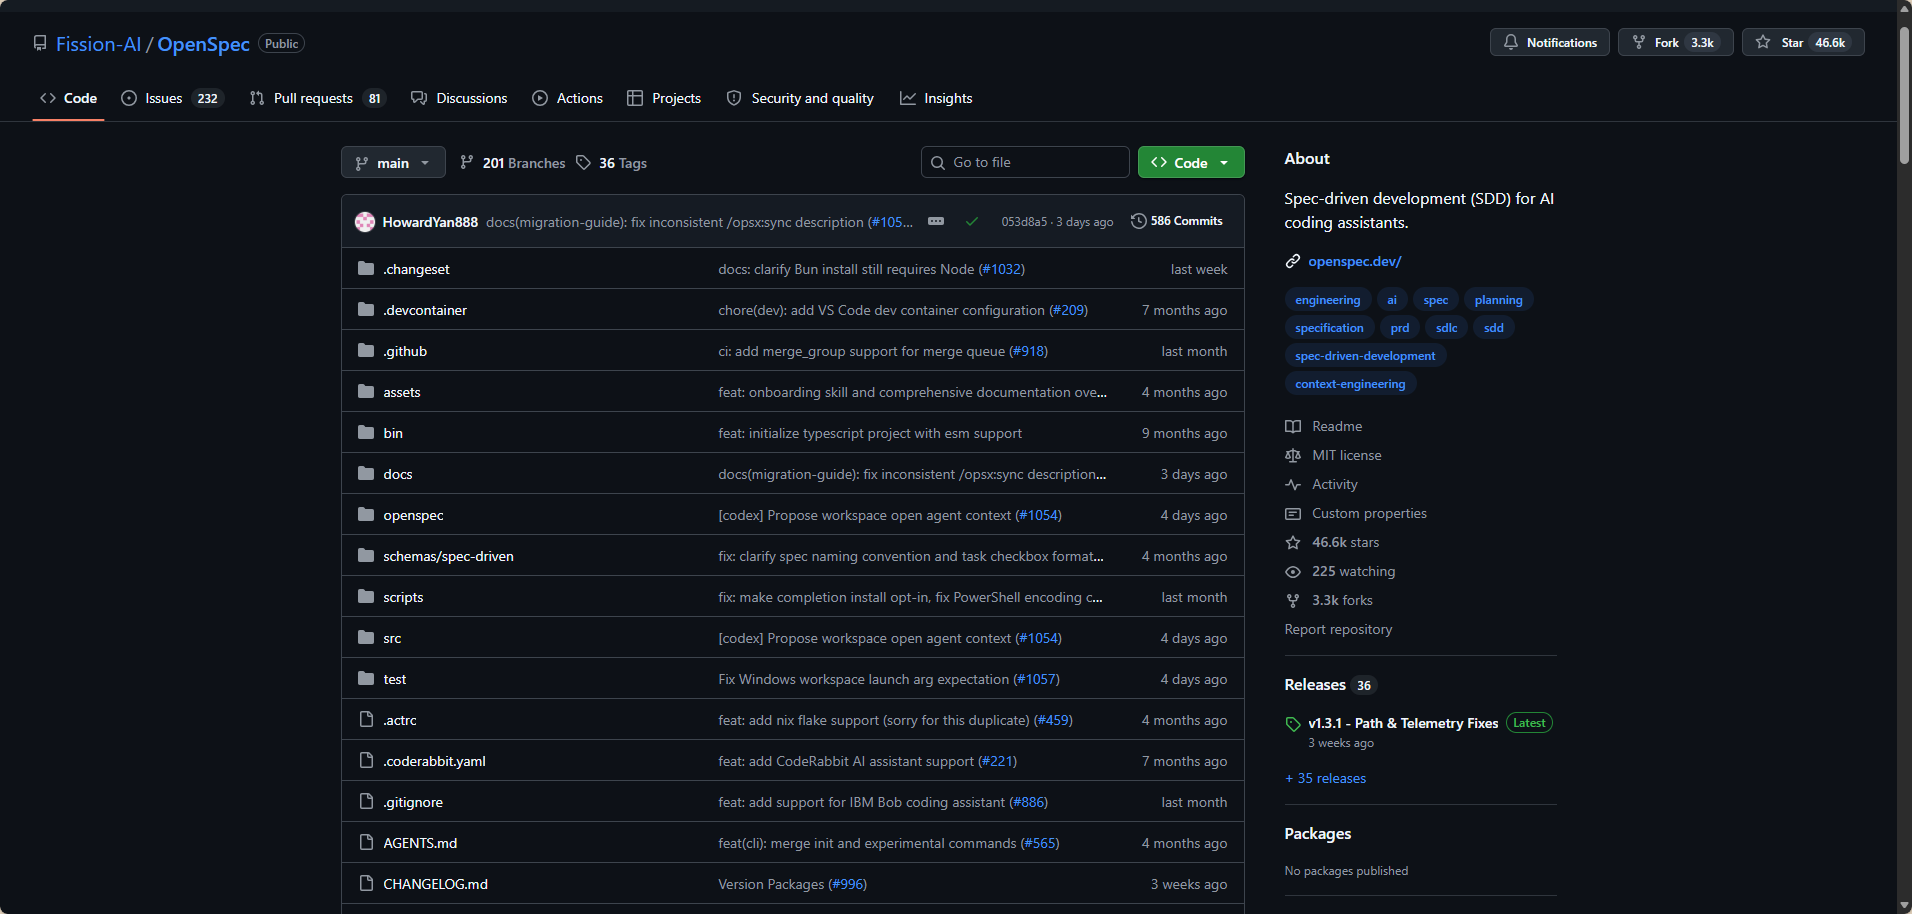The image size is (1912, 914).
Task: Open the Security and quality tab
Action: pos(800,98)
